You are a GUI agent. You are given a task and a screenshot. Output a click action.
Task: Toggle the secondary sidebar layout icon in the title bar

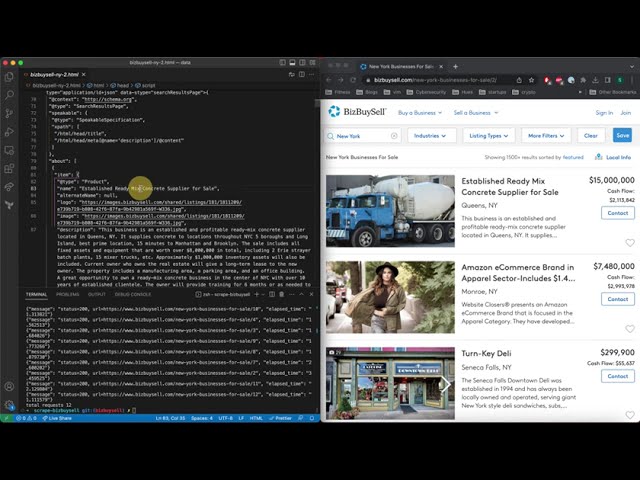click(302, 62)
